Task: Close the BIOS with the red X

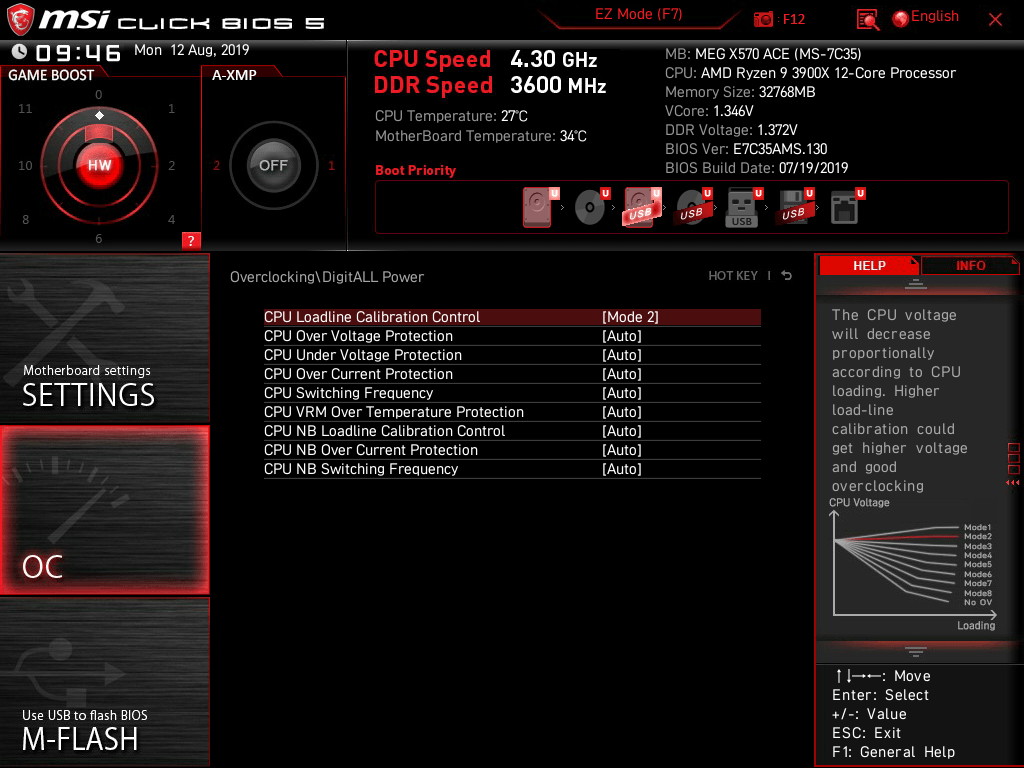Action: [x=995, y=20]
